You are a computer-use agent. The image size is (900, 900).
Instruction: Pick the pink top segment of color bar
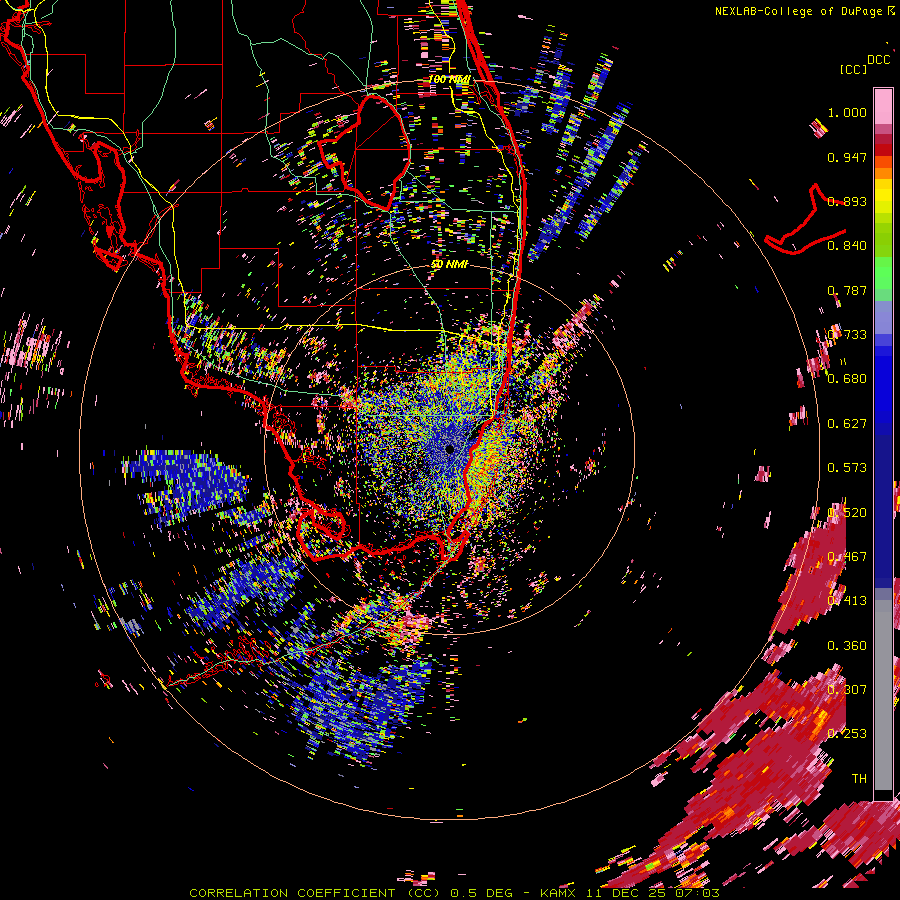point(883,106)
